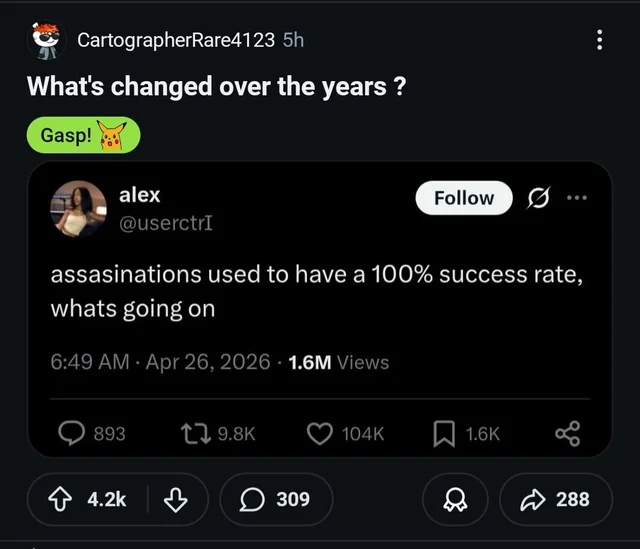The height and width of the screenshot is (549, 640).
Task: Click the circle-slash icon beside Follow
Action: (x=540, y=198)
